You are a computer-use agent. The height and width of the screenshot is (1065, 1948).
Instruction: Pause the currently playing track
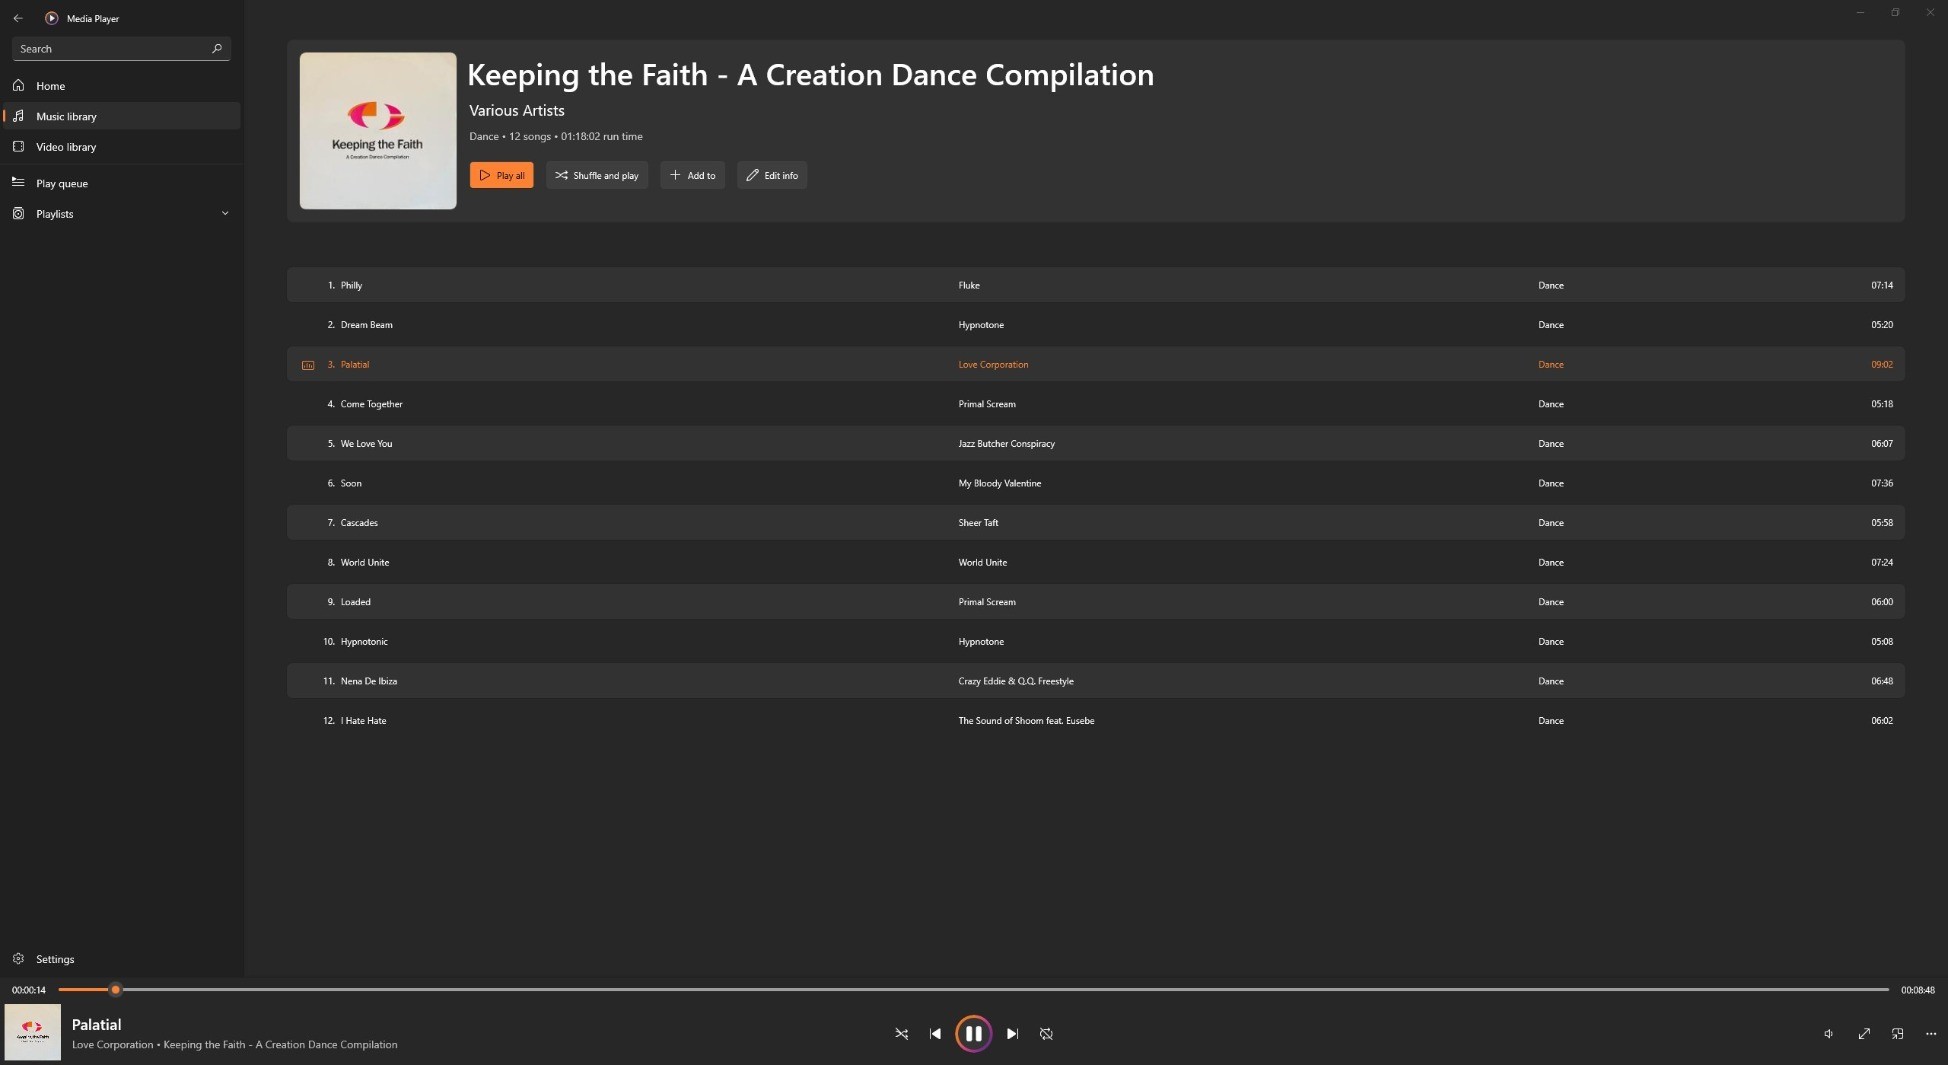point(973,1033)
